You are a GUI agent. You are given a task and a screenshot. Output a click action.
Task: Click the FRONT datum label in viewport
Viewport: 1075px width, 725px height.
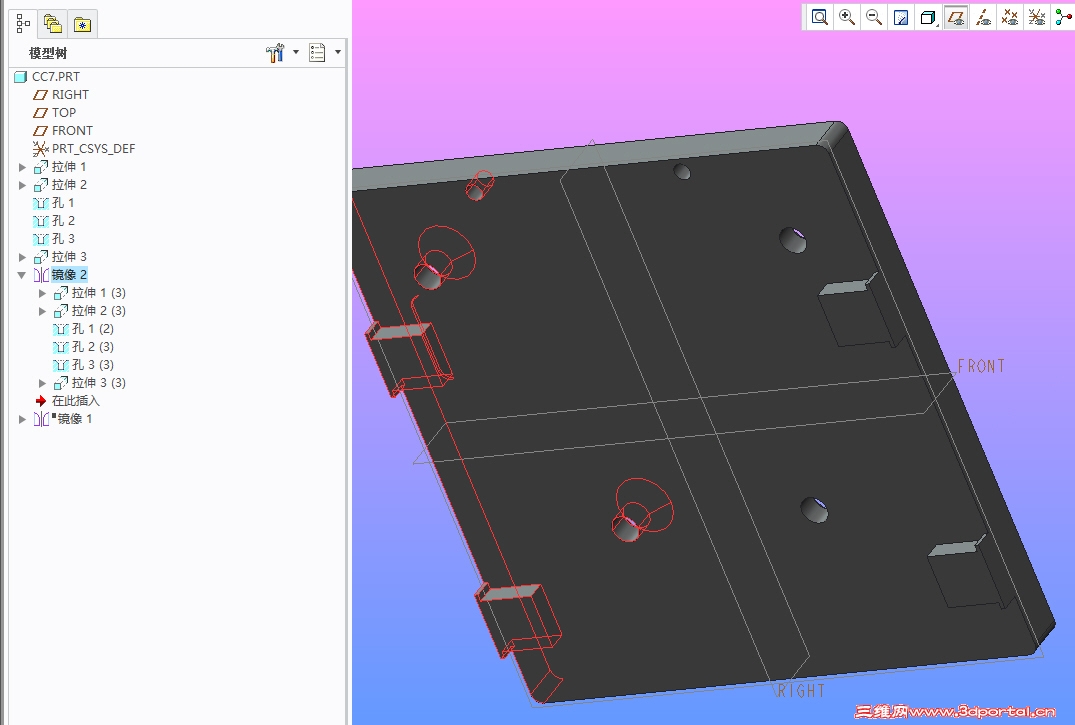(x=981, y=366)
